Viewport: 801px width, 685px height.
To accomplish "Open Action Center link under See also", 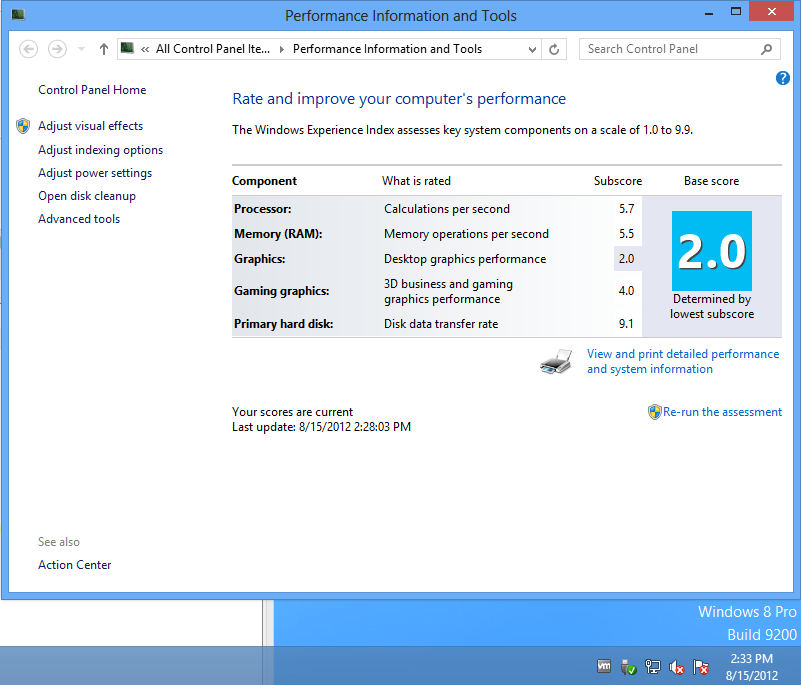I will tap(75, 565).
